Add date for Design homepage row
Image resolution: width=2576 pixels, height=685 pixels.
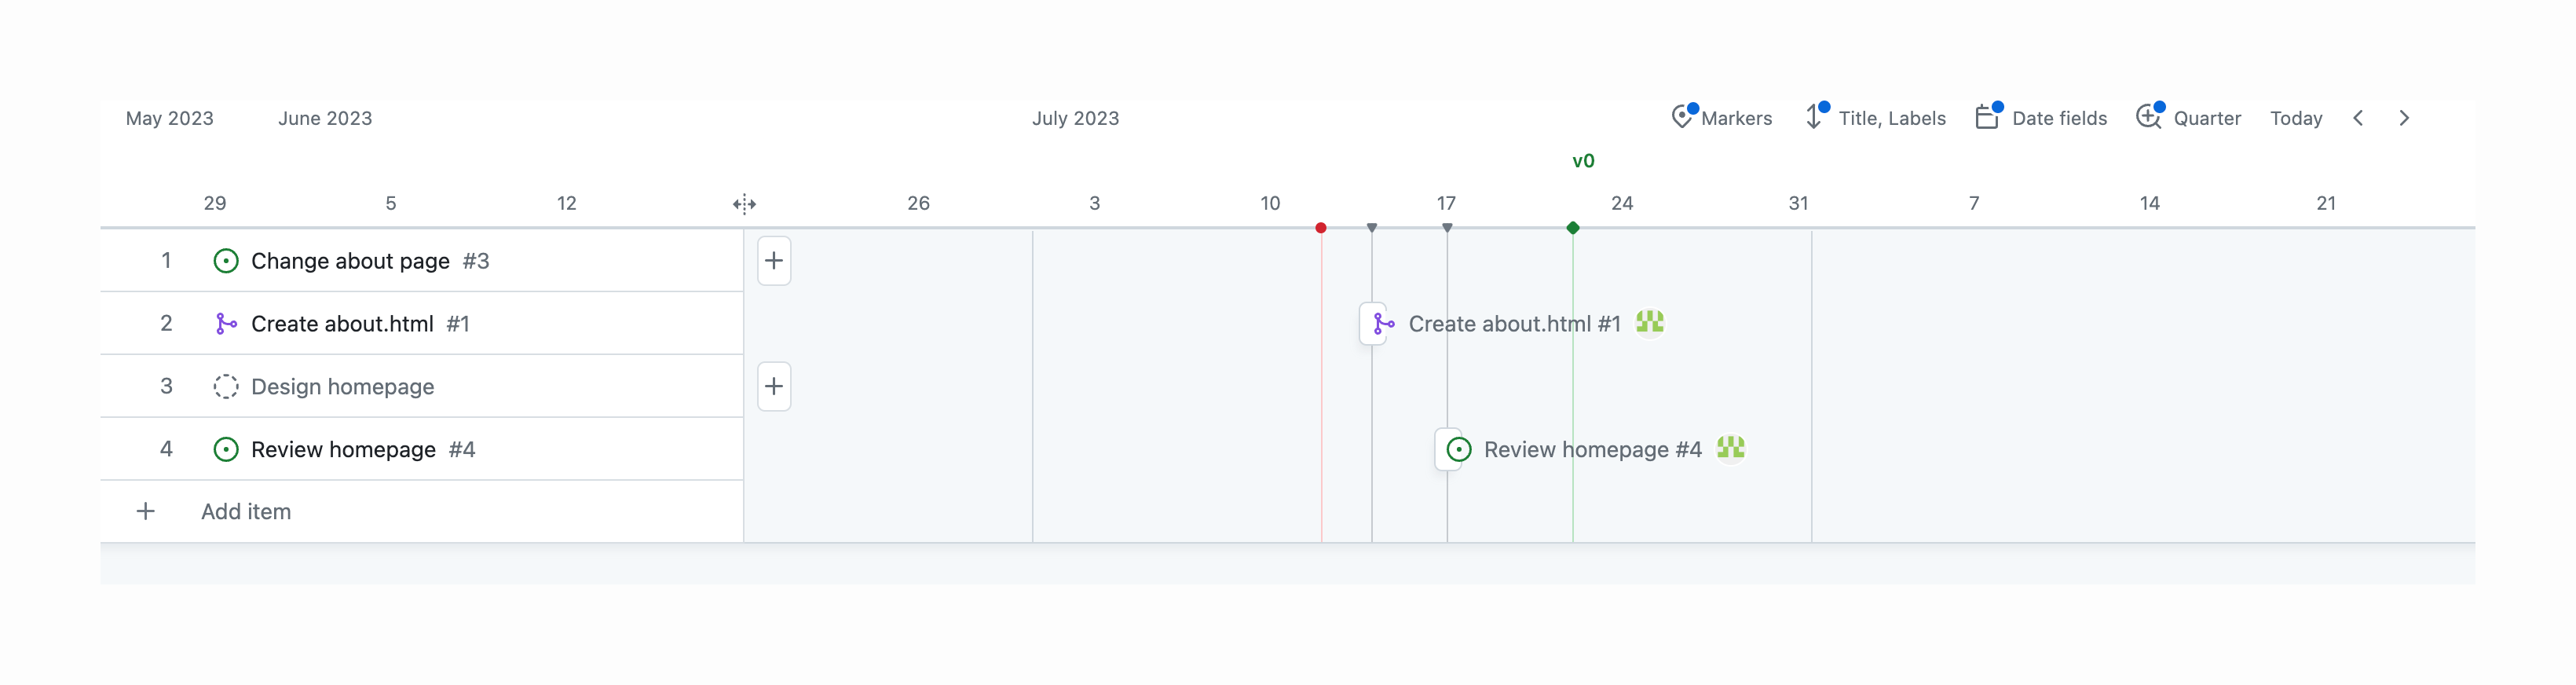click(x=774, y=387)
